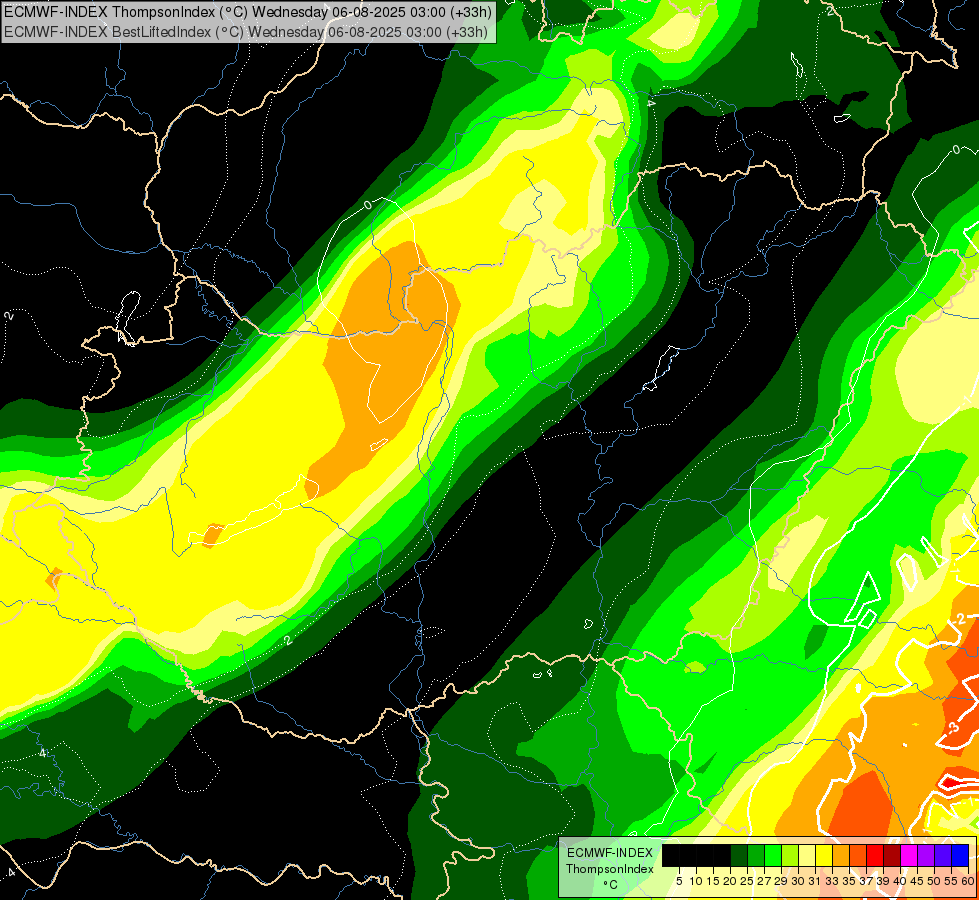Click the legend scale value 35

849,881
